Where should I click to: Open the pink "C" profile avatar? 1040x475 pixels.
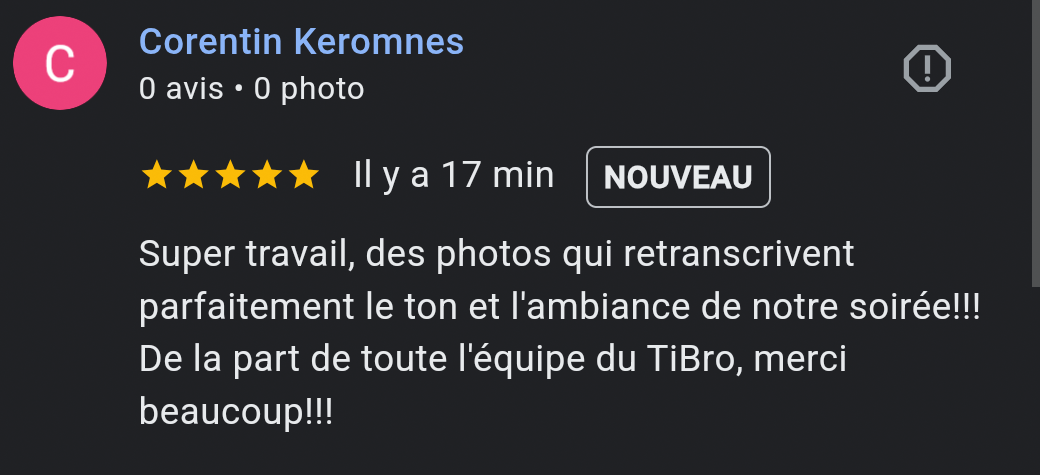point(60,63)
